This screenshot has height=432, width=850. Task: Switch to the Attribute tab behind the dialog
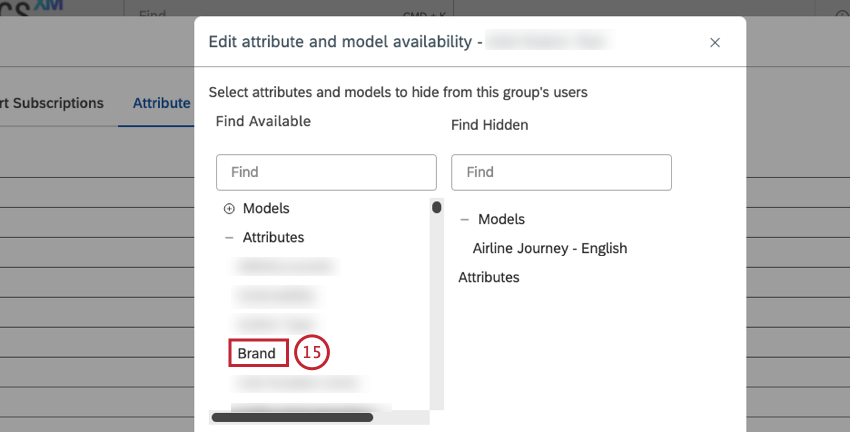[x=161, y=103]
